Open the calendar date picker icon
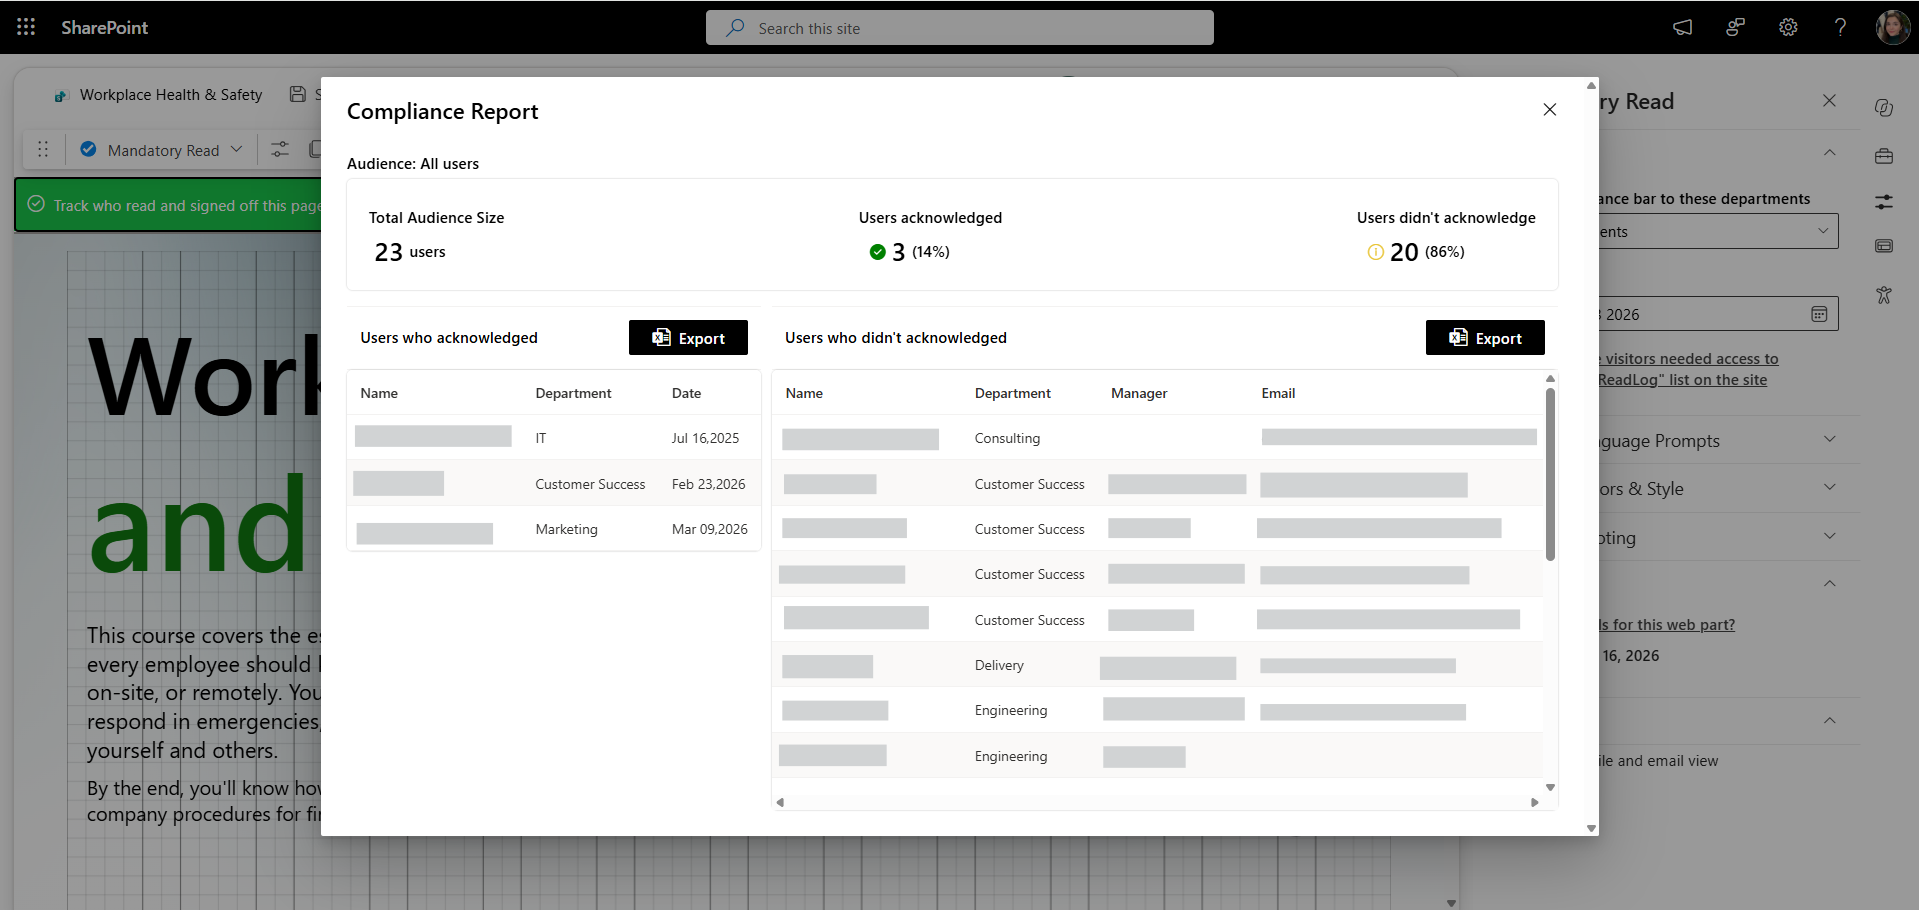 point(1819,314)
